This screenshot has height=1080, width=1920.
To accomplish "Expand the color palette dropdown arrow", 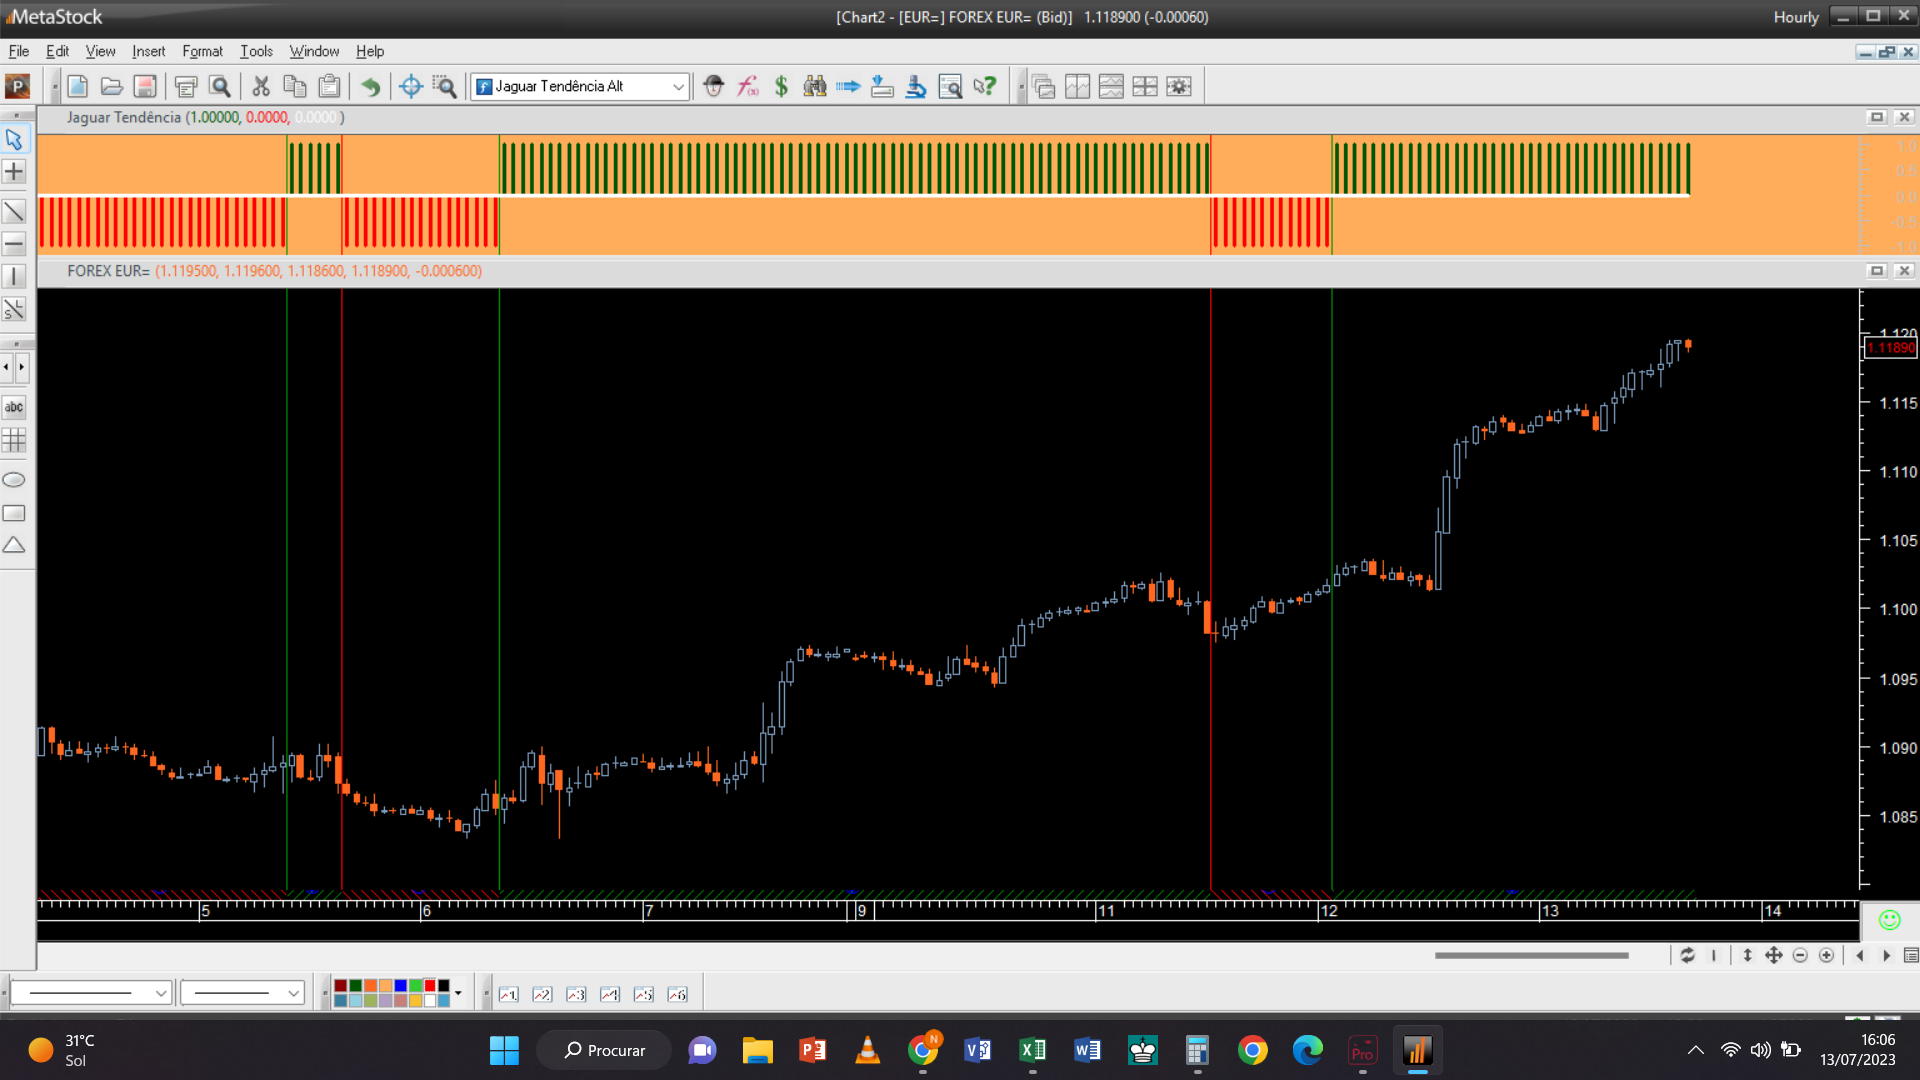I will (x=458, y=993).
